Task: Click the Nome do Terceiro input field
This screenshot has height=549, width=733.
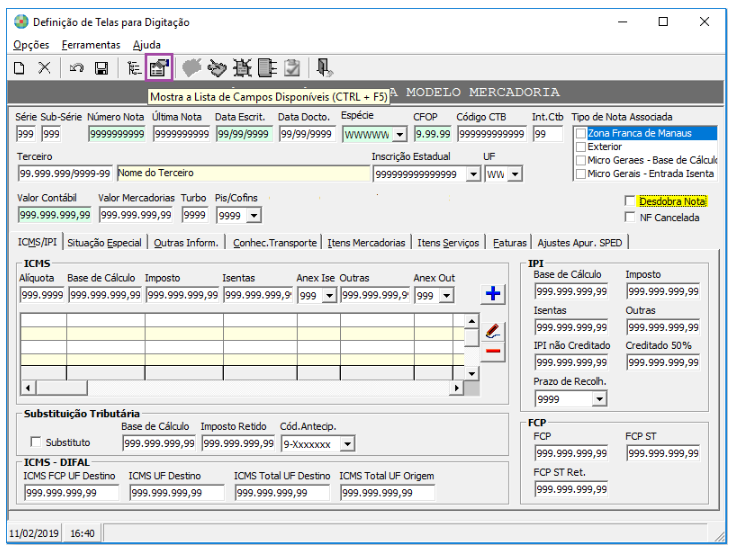Action: 243,173
